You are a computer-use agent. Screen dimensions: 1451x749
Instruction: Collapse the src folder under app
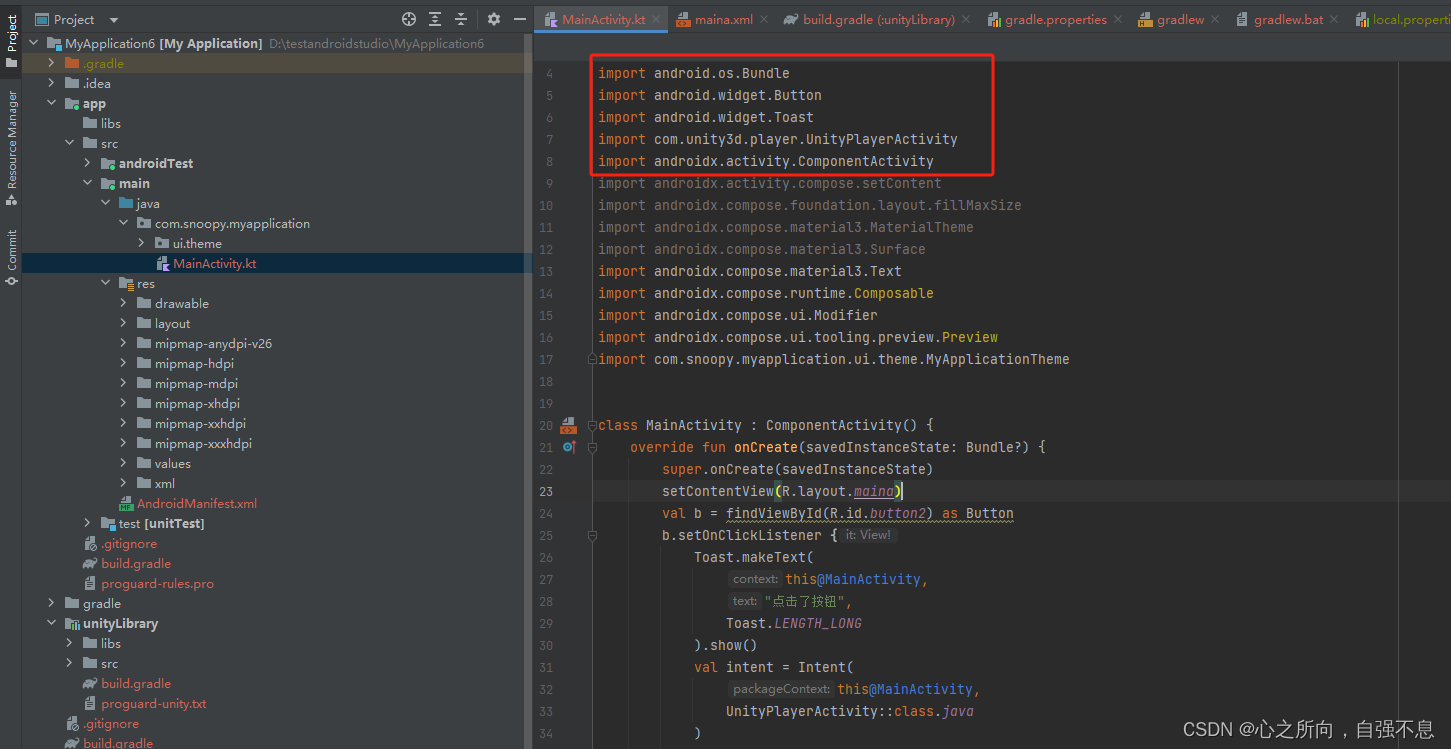coord(70,143)
